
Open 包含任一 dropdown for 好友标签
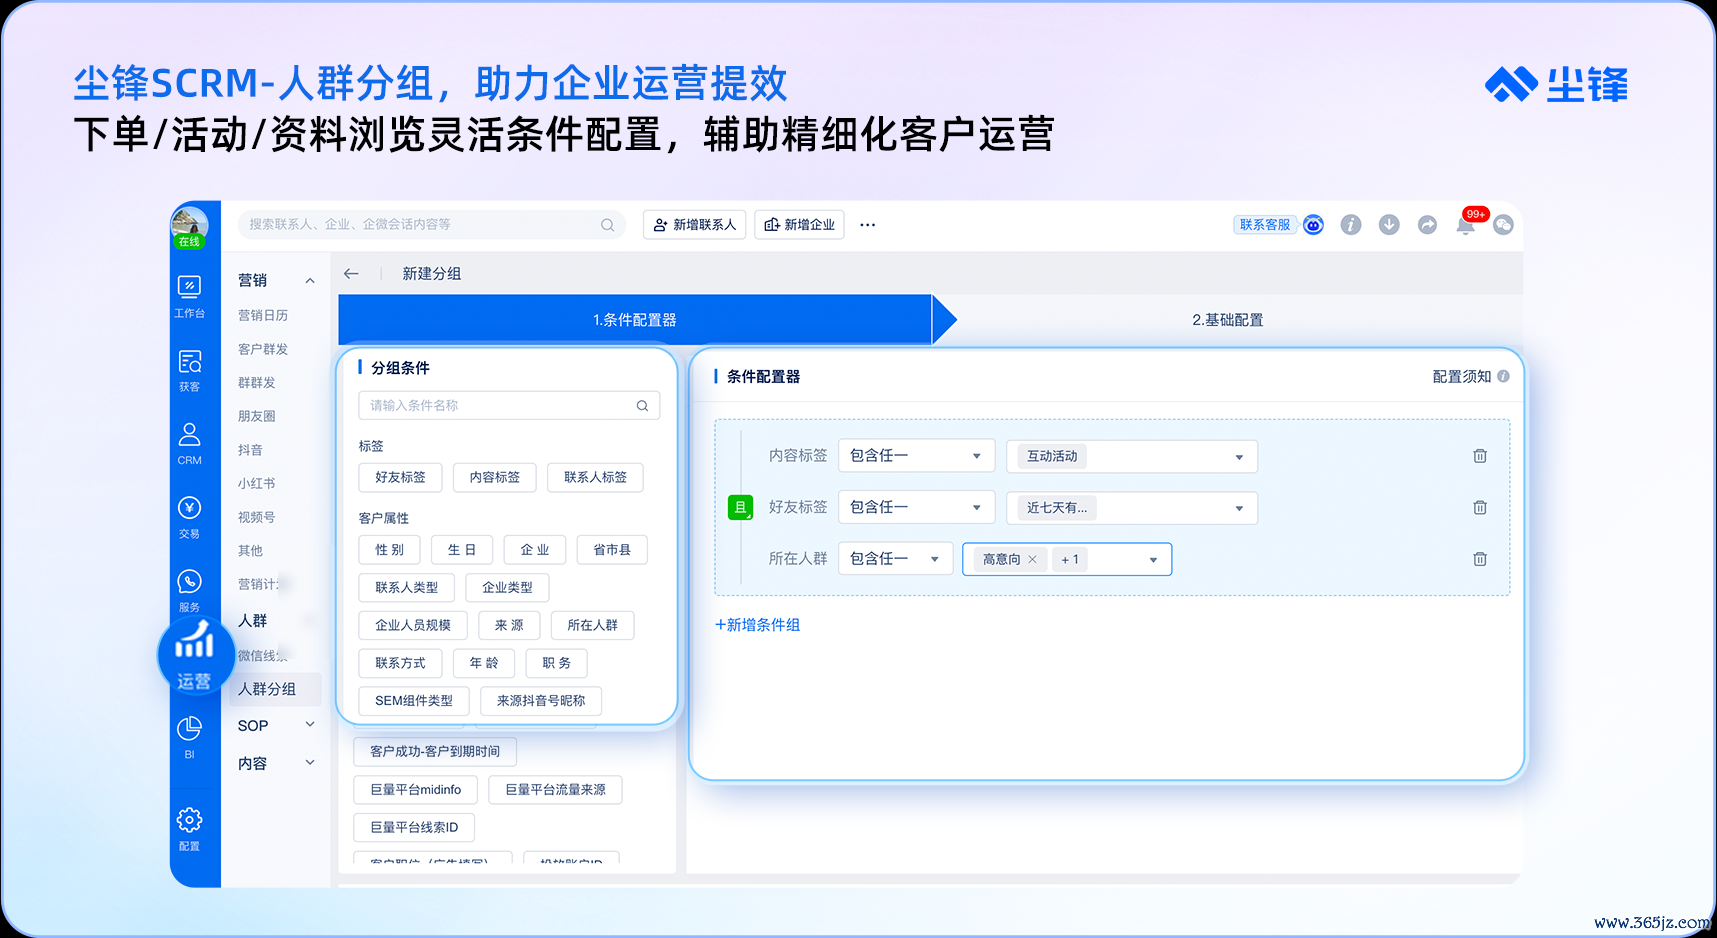point(916,507)
